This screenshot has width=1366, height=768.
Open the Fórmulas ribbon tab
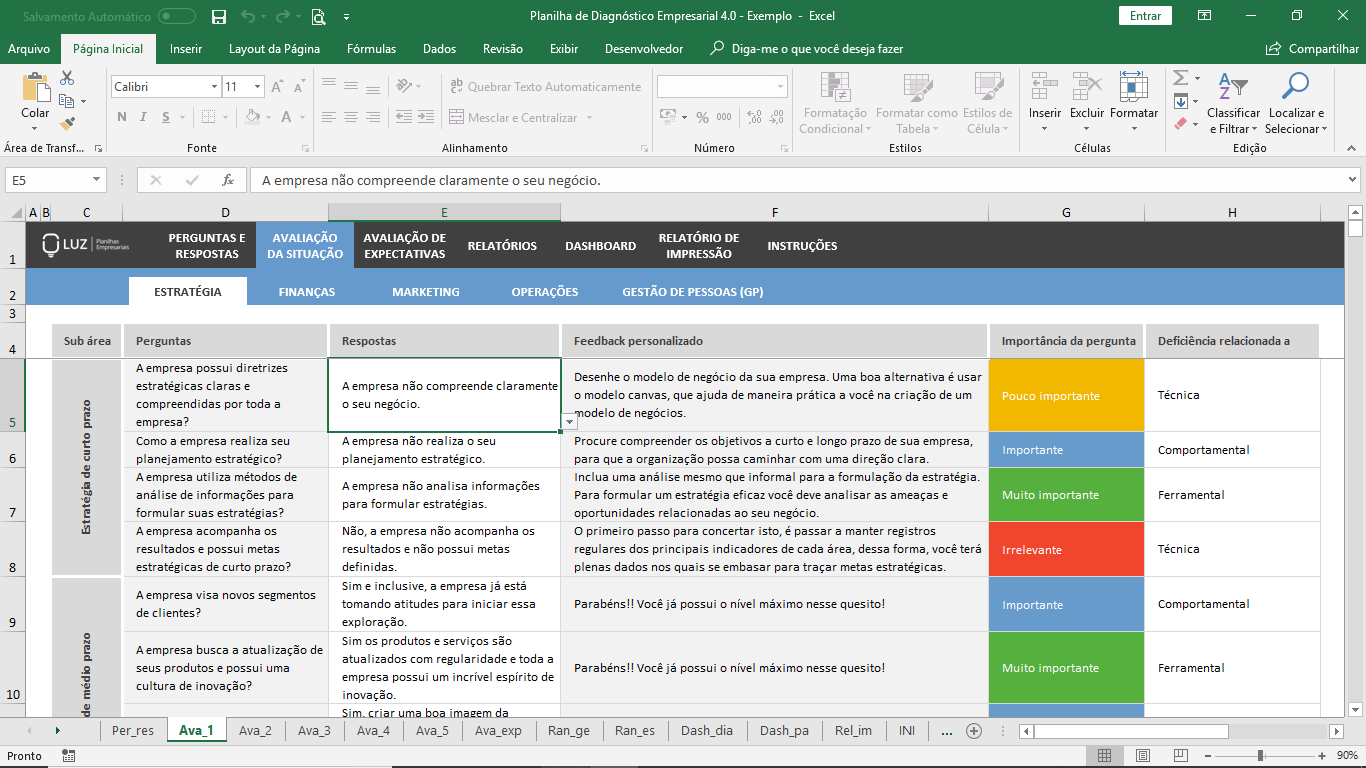click(x=371, y=49)
